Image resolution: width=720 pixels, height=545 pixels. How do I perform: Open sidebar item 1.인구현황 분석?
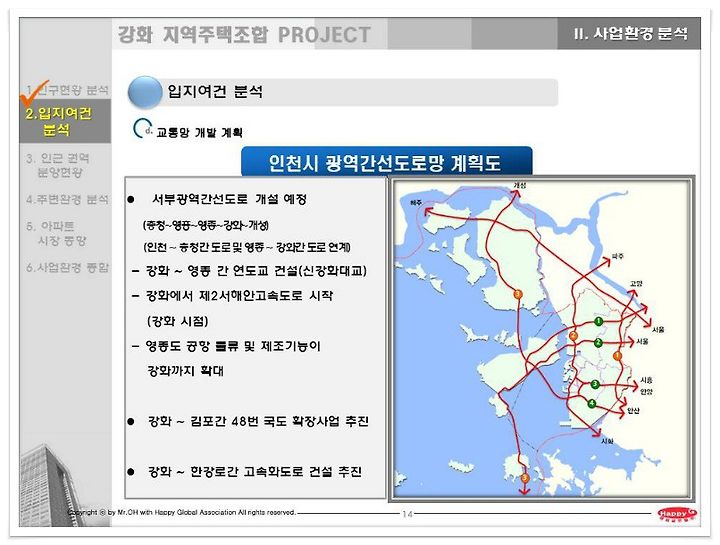pyautogui.click(x=68, y=90)
